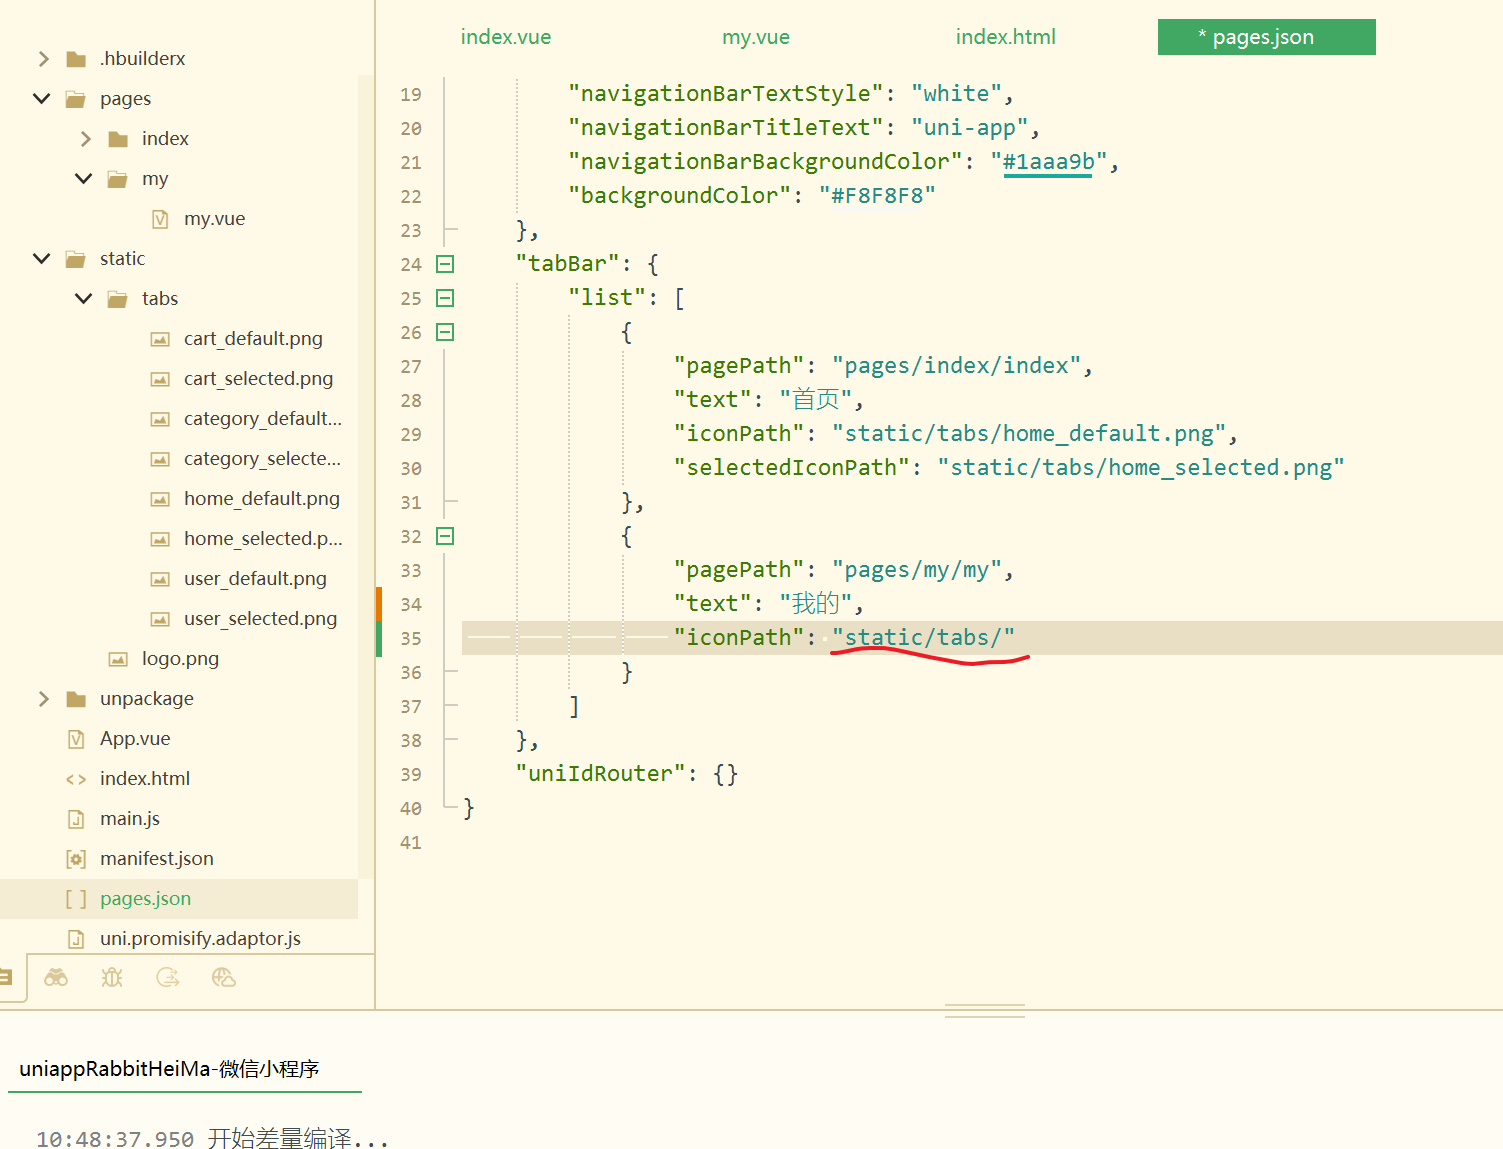
Task: Click the "navigationBarTitleText" key on line 20
Action: pos(726,128)
